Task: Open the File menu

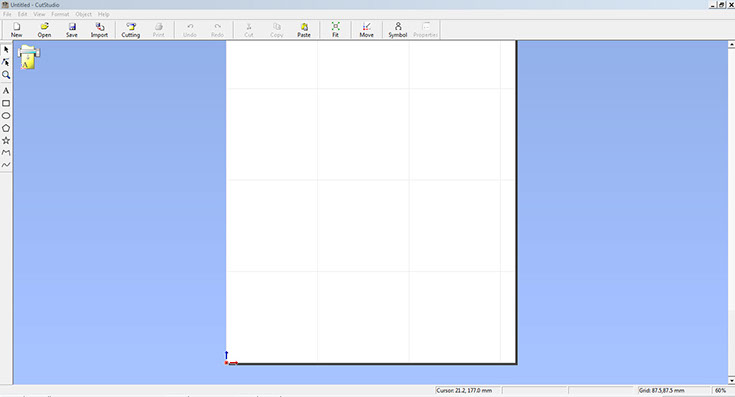Action: point(7,14)
